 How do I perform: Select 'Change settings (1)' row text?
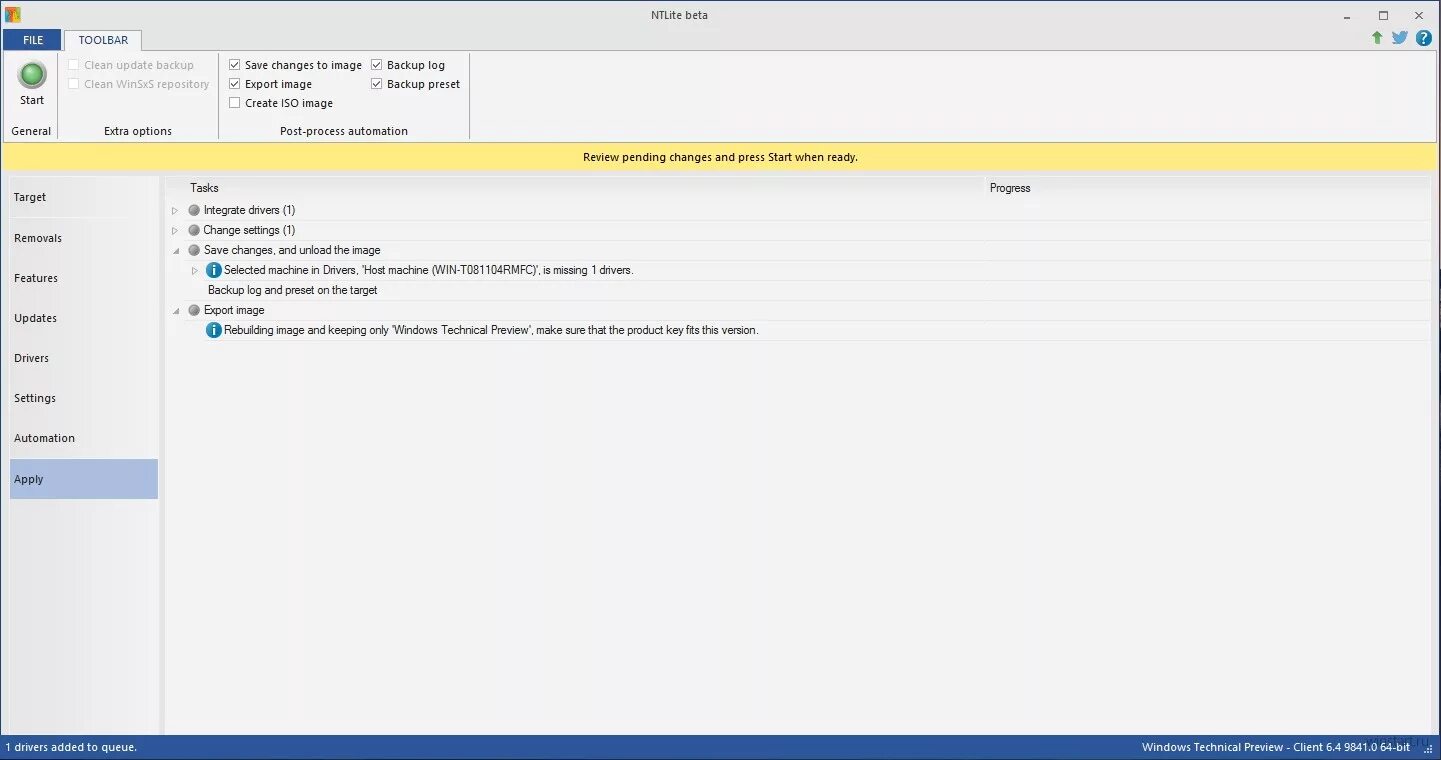click(x=249, y=230)
